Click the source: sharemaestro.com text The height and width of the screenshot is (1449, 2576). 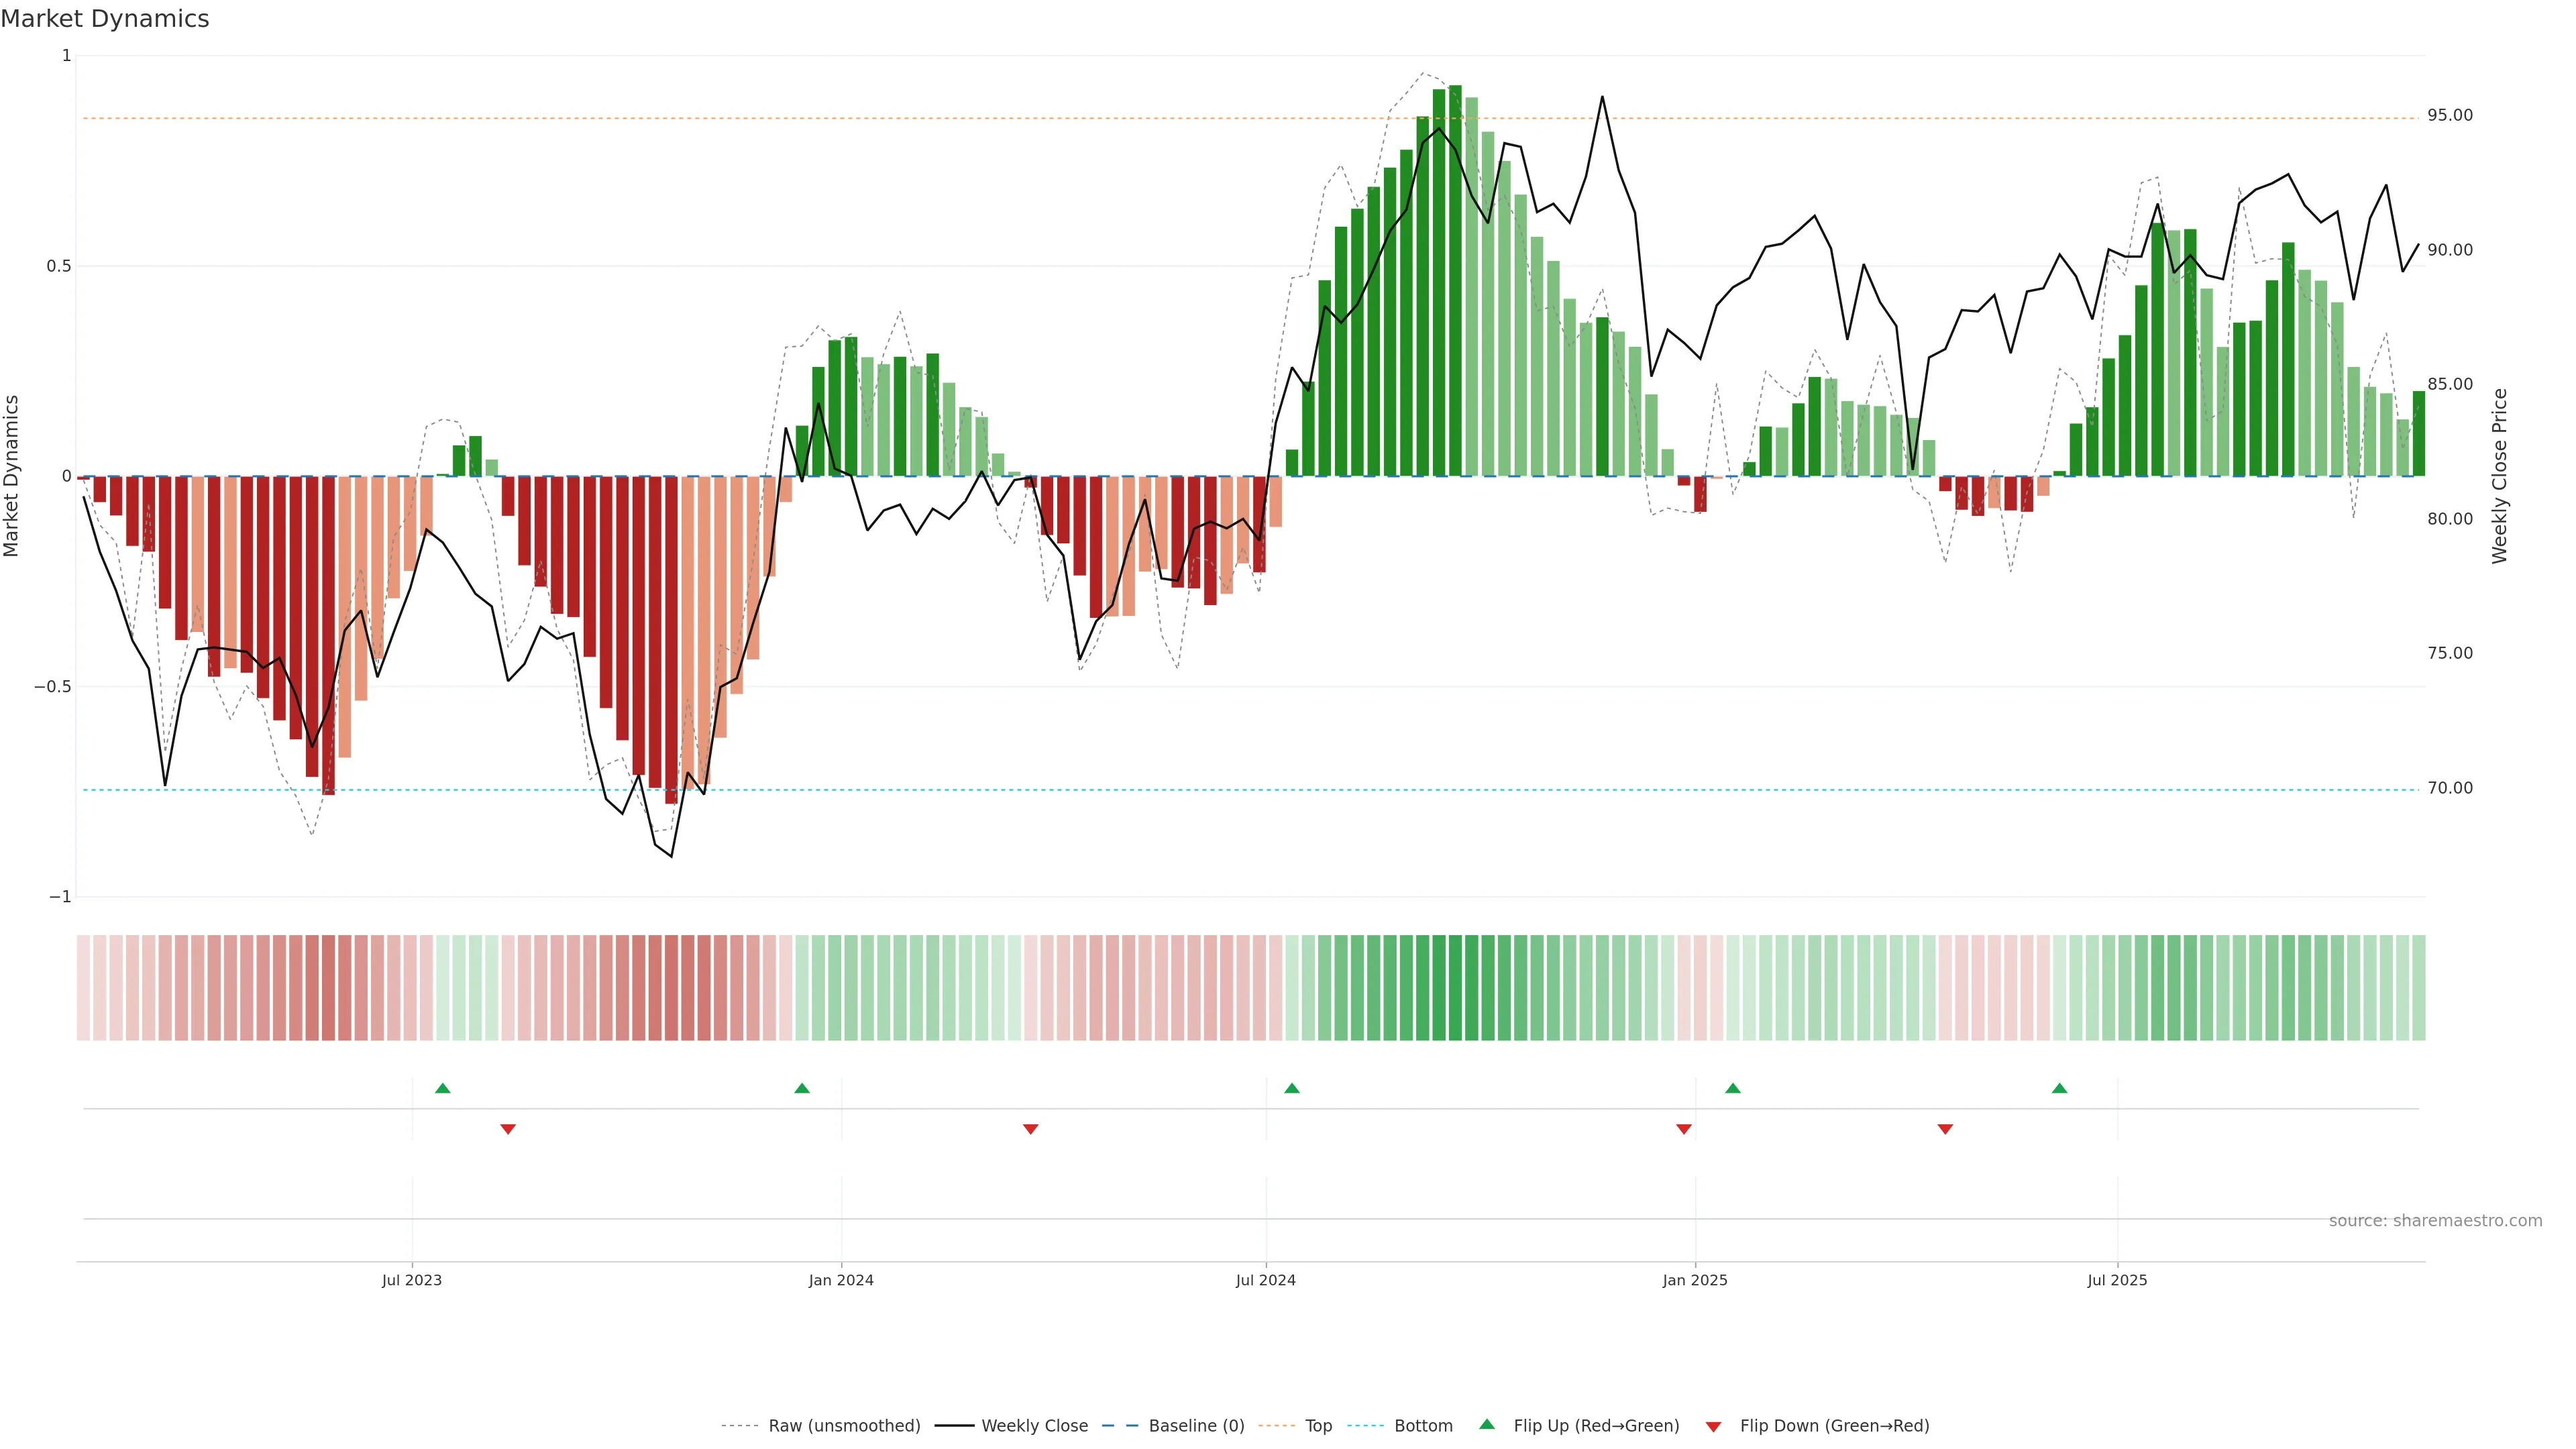[x=2435, y=1221]
